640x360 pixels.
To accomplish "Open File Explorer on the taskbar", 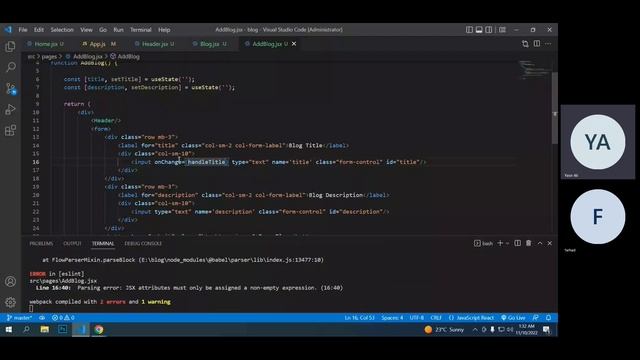I will (44, 329).
